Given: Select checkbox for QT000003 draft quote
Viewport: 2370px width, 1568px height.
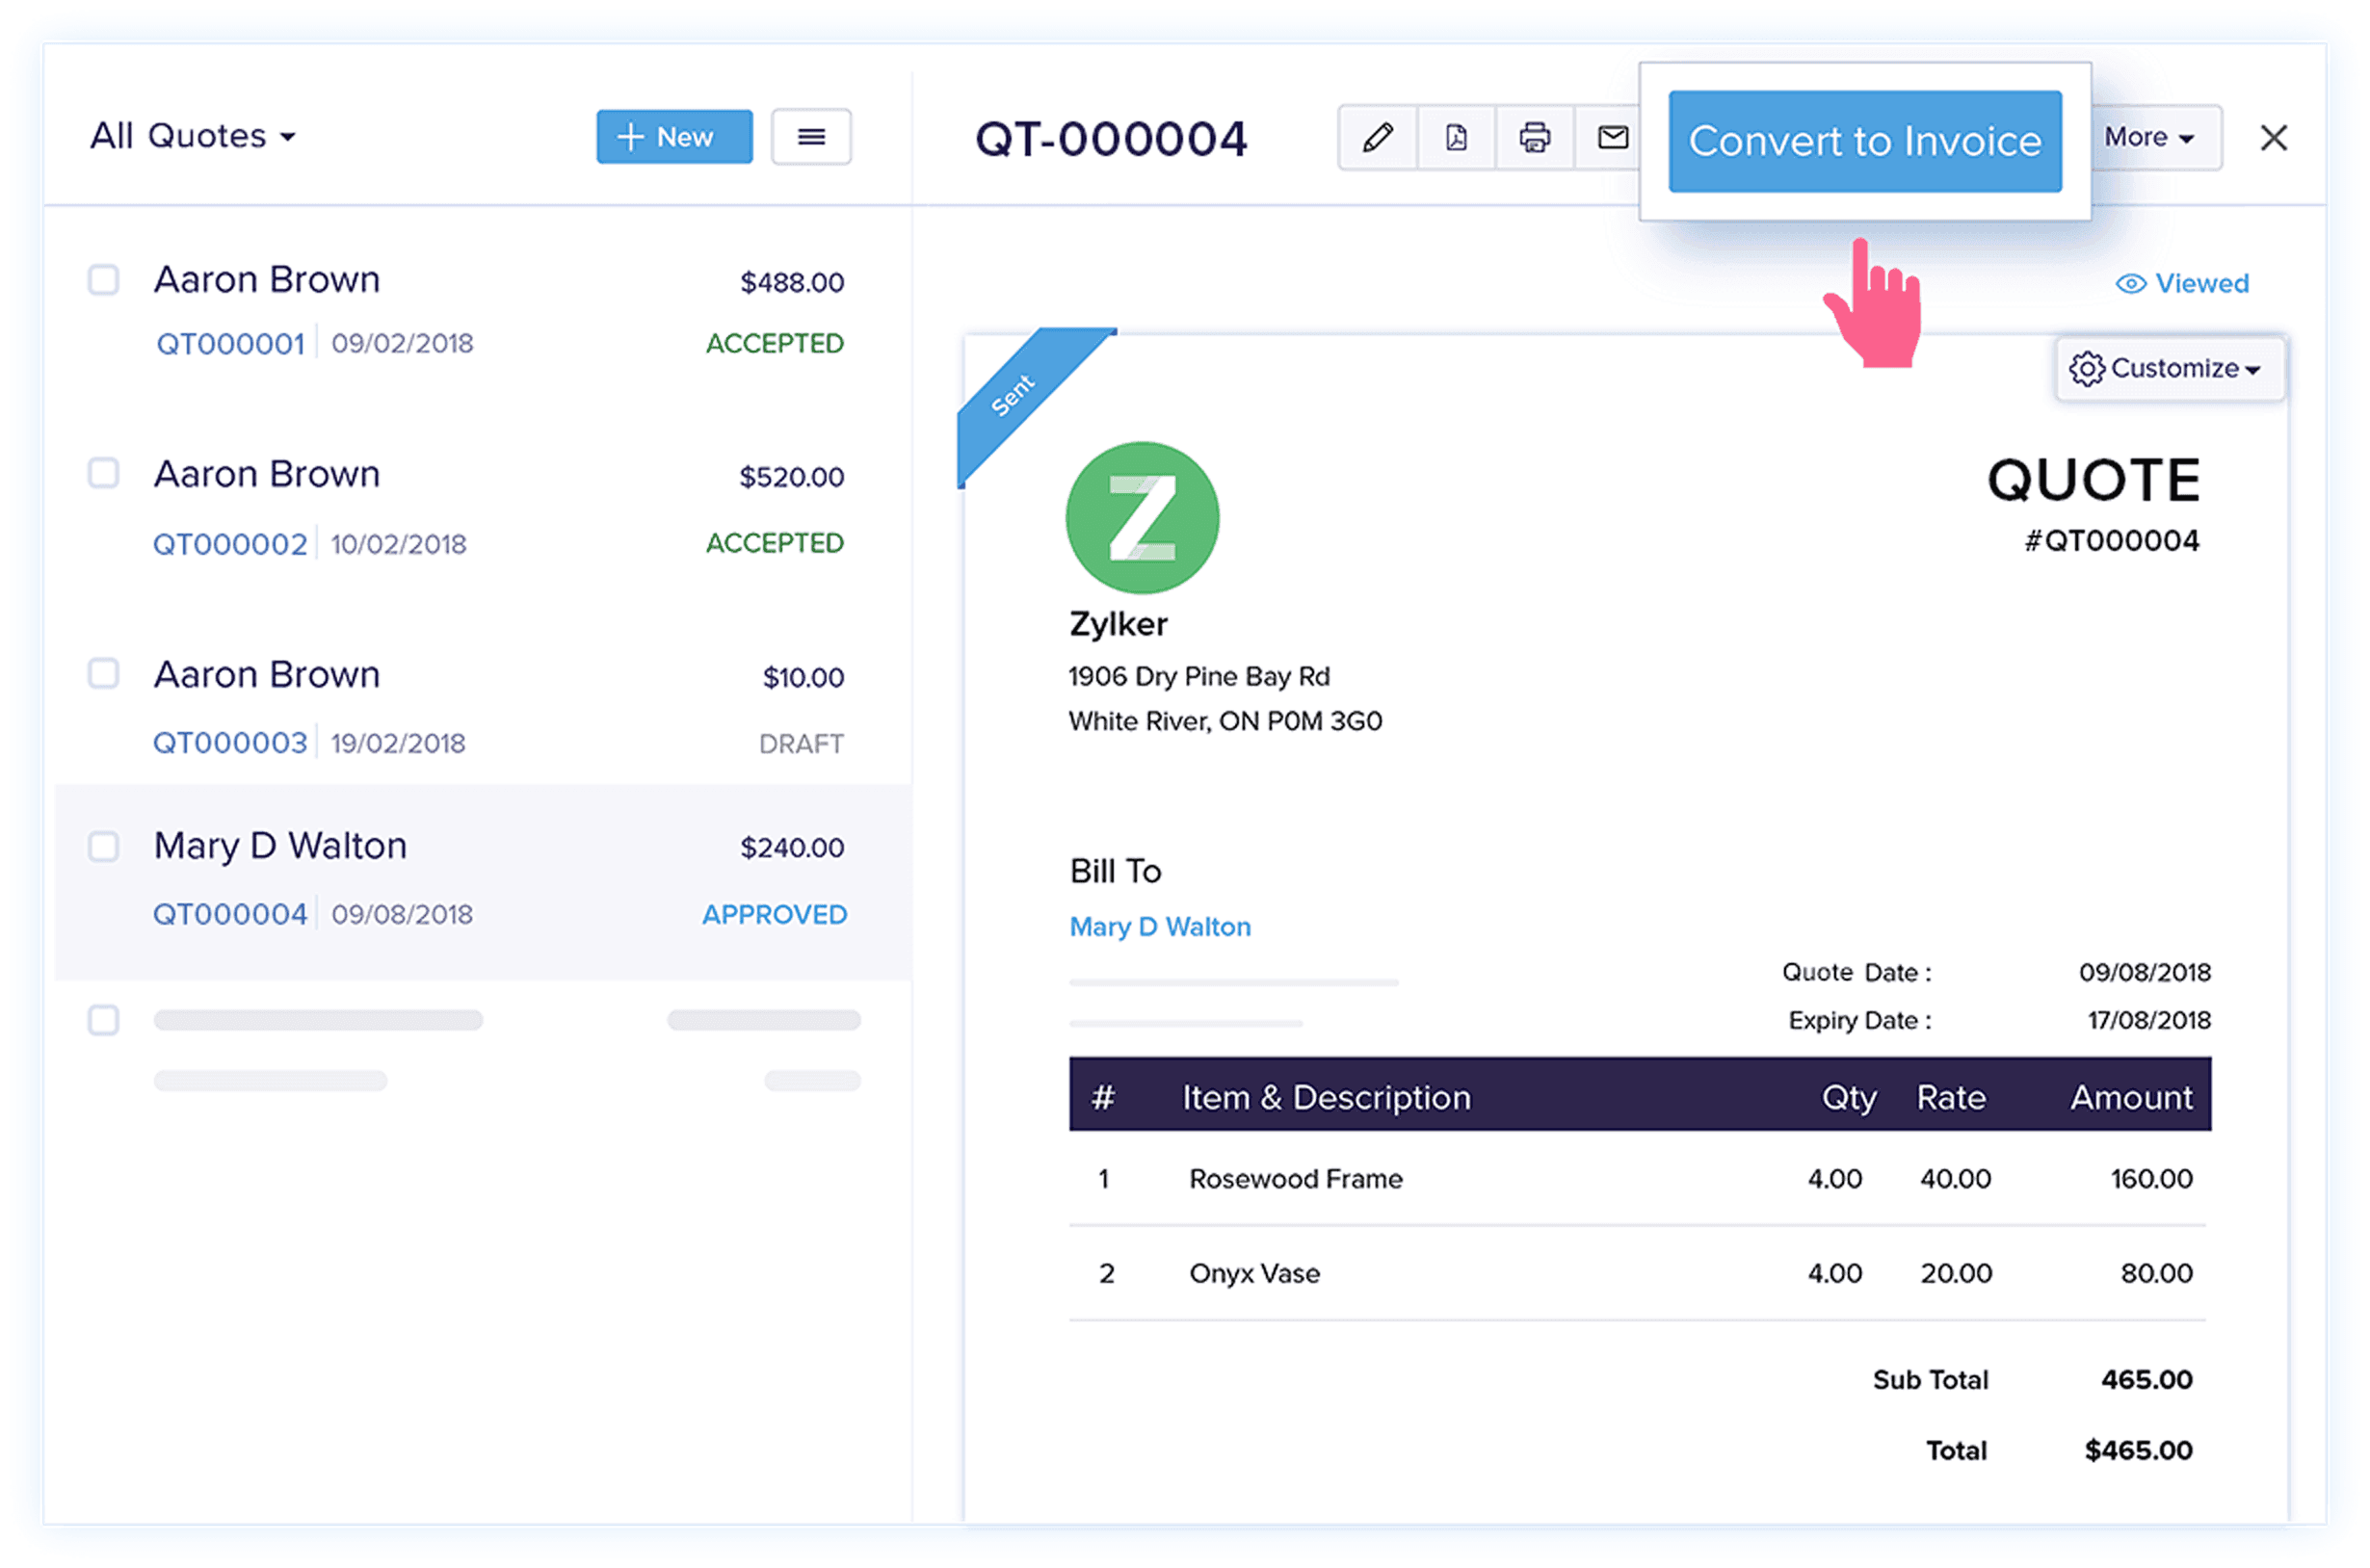Looking at the screenshot, I should (x=104, y=674).
